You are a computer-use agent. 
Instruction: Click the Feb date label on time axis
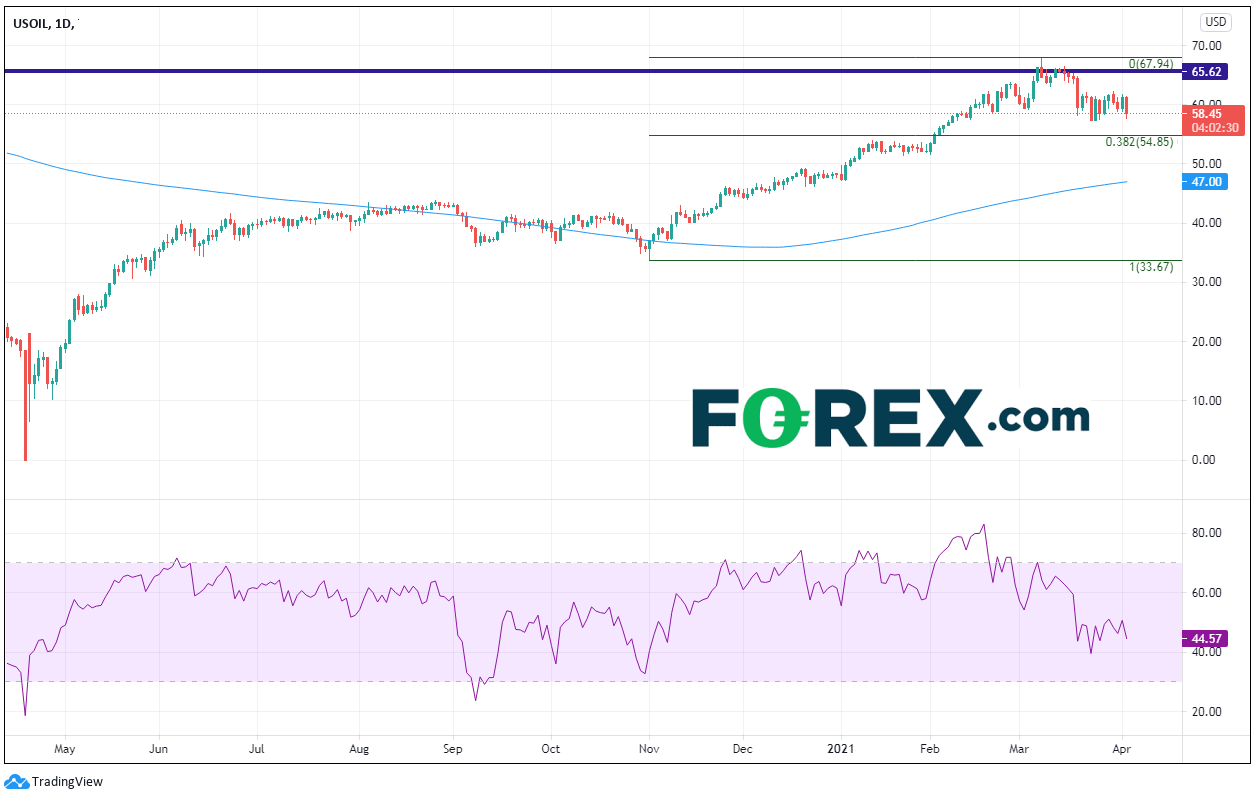929,747
